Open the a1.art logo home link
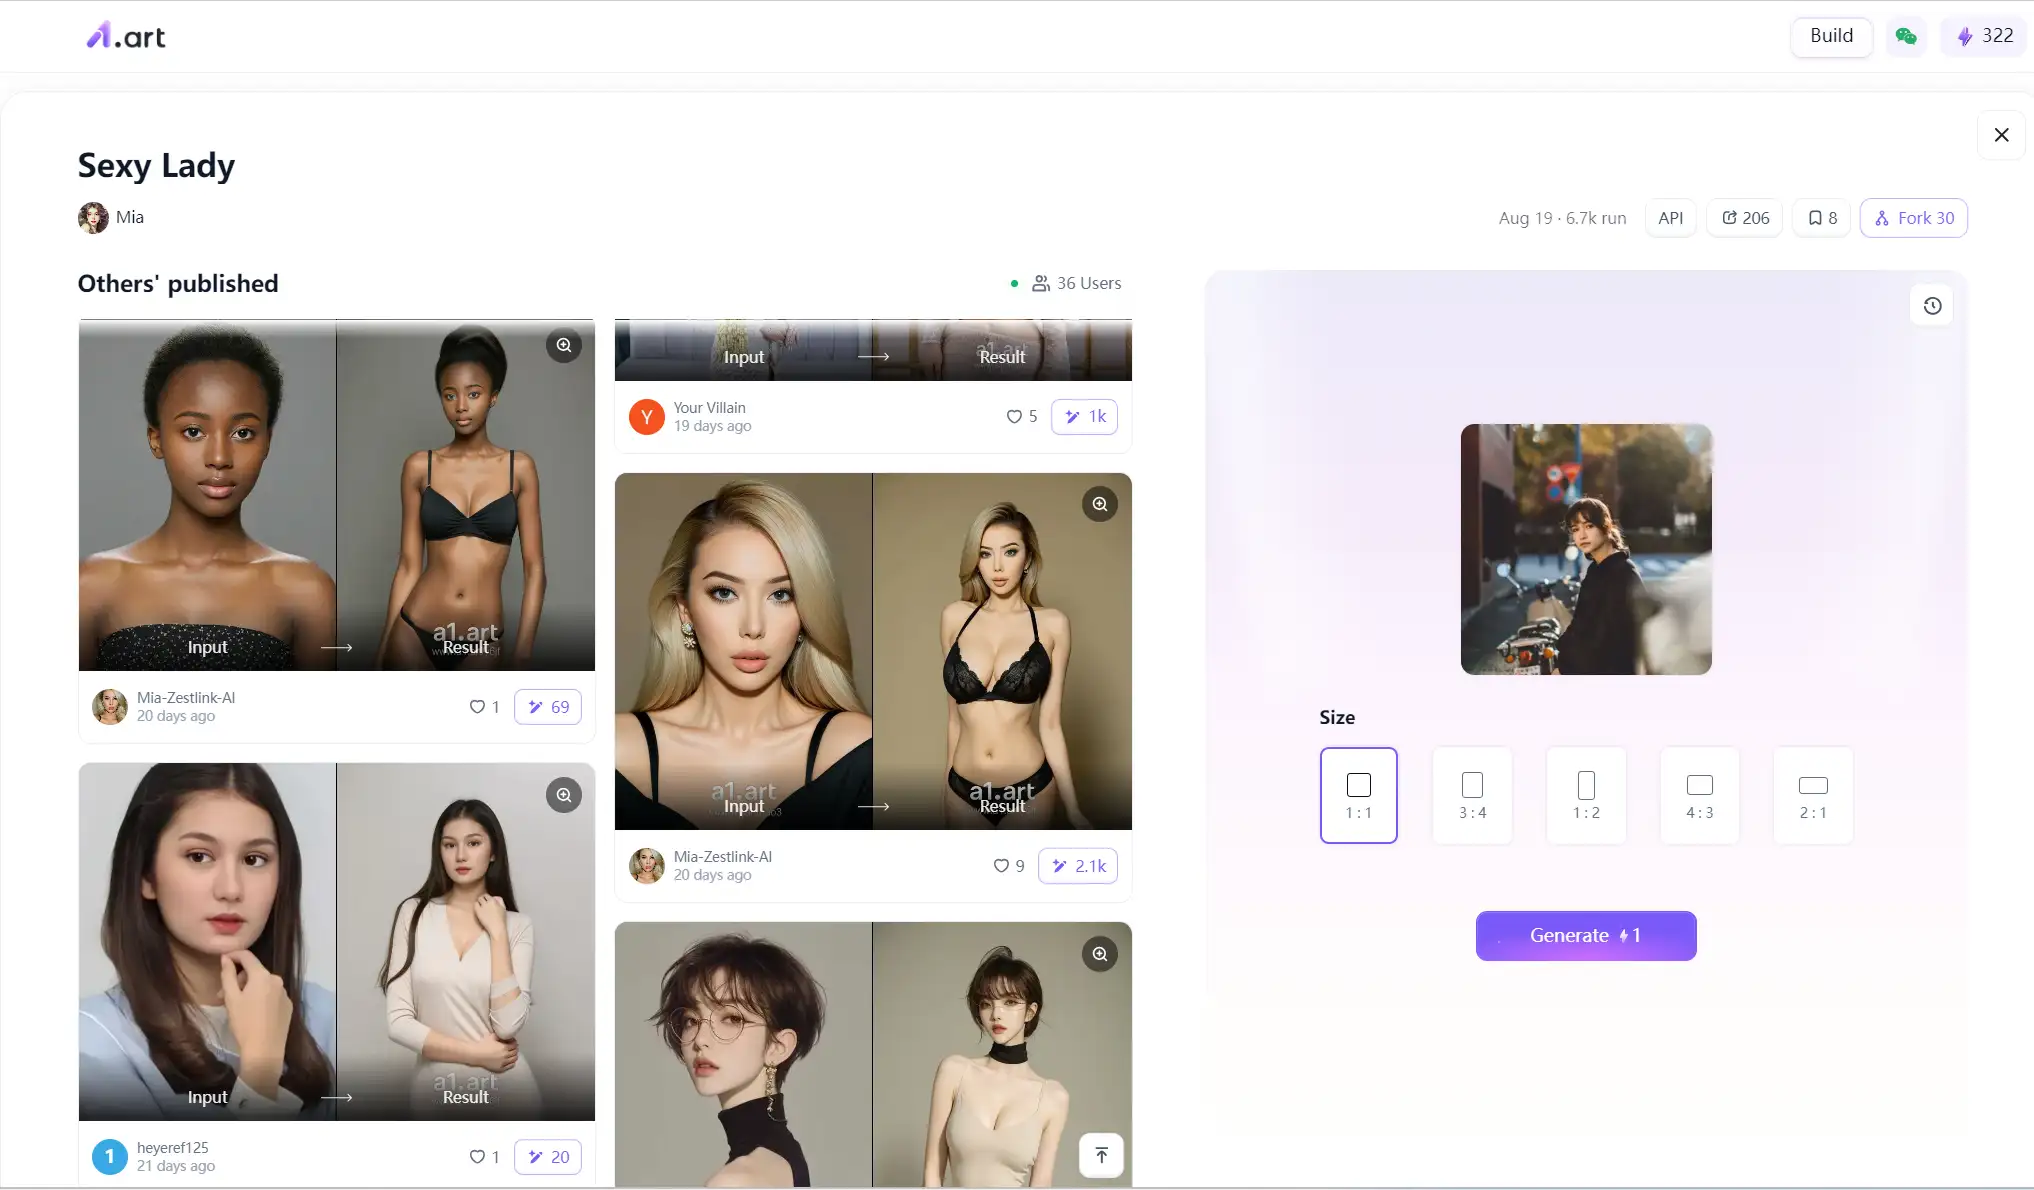 coord(126,36)
